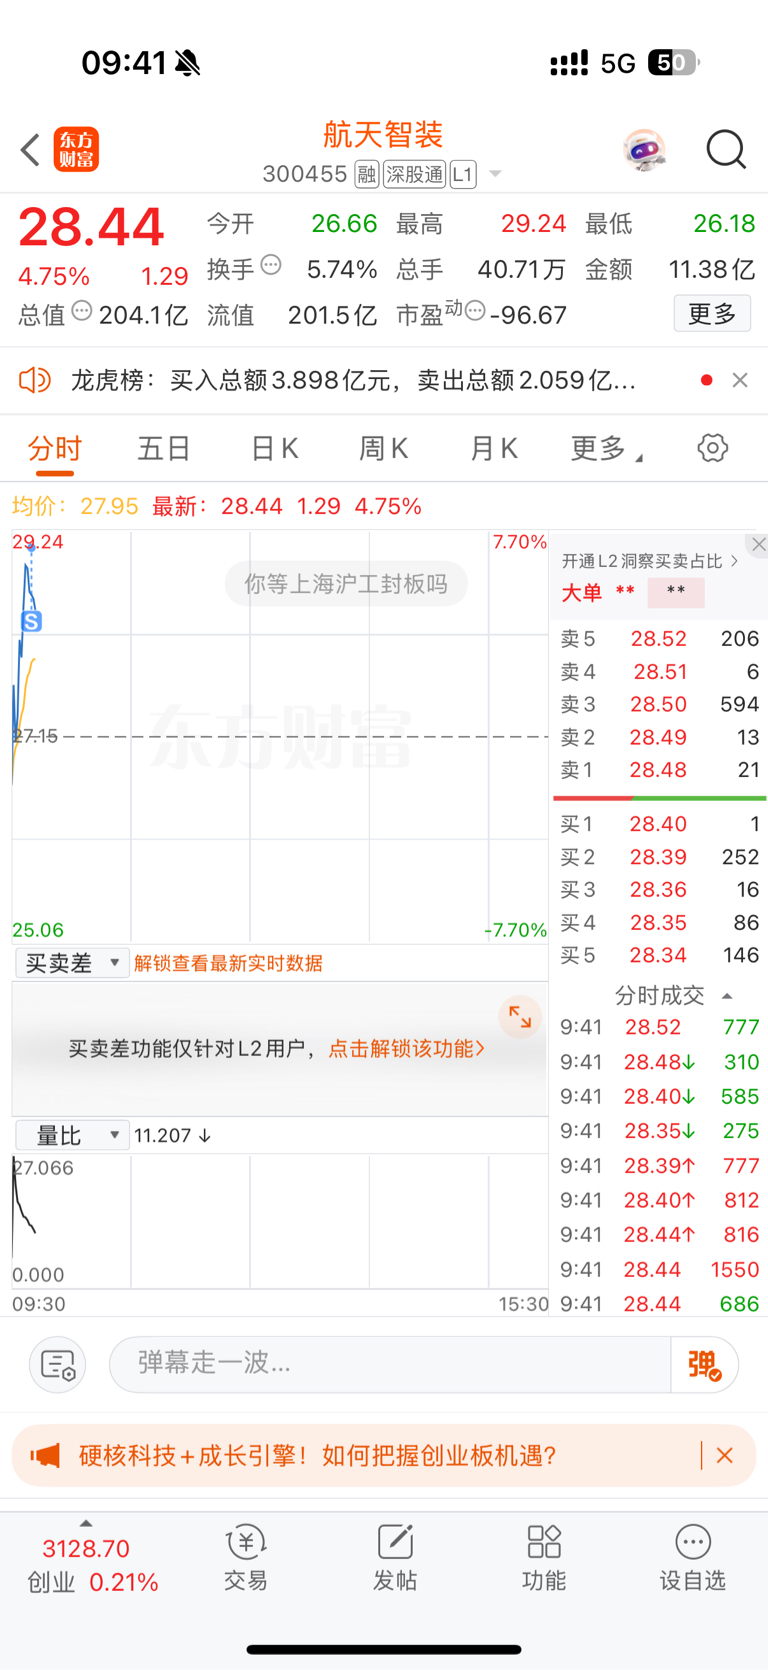Viewport: 768px width, 1670px height.
Task: Open info icon next to 总值
Action: pyautogui.click(x=82, y=311)
